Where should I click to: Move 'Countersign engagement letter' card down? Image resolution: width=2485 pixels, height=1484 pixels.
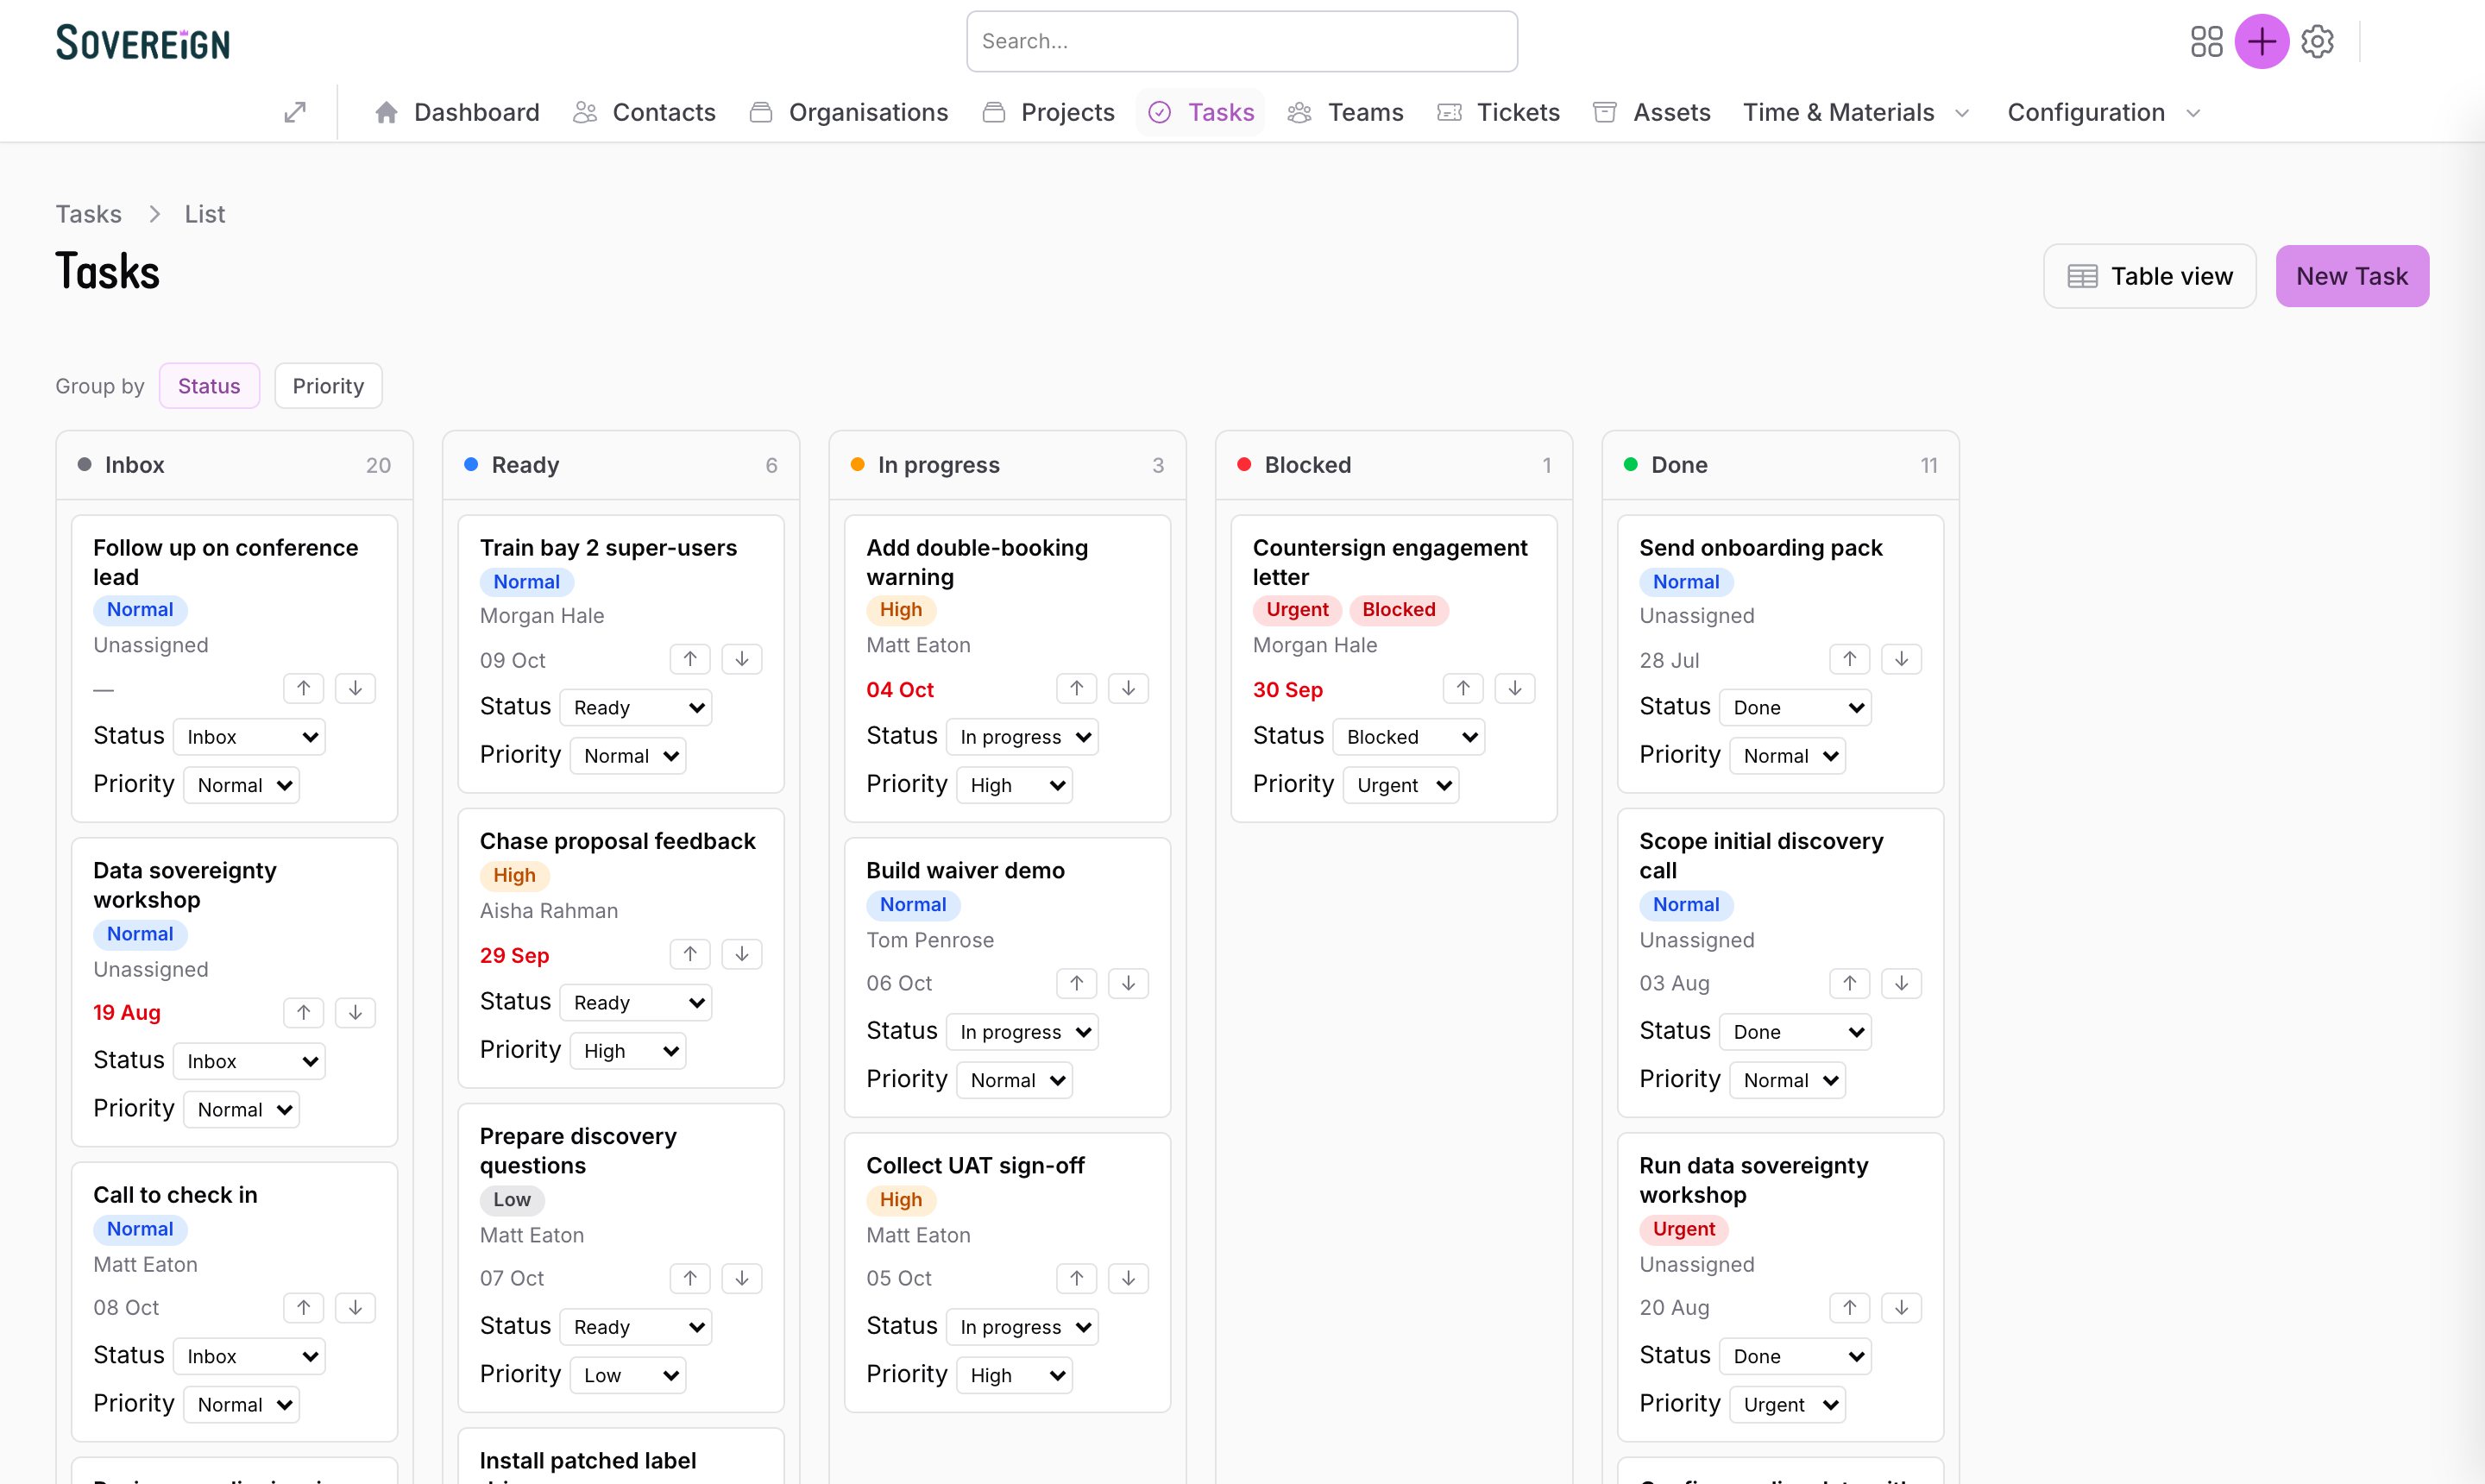tap(1515, 688)
